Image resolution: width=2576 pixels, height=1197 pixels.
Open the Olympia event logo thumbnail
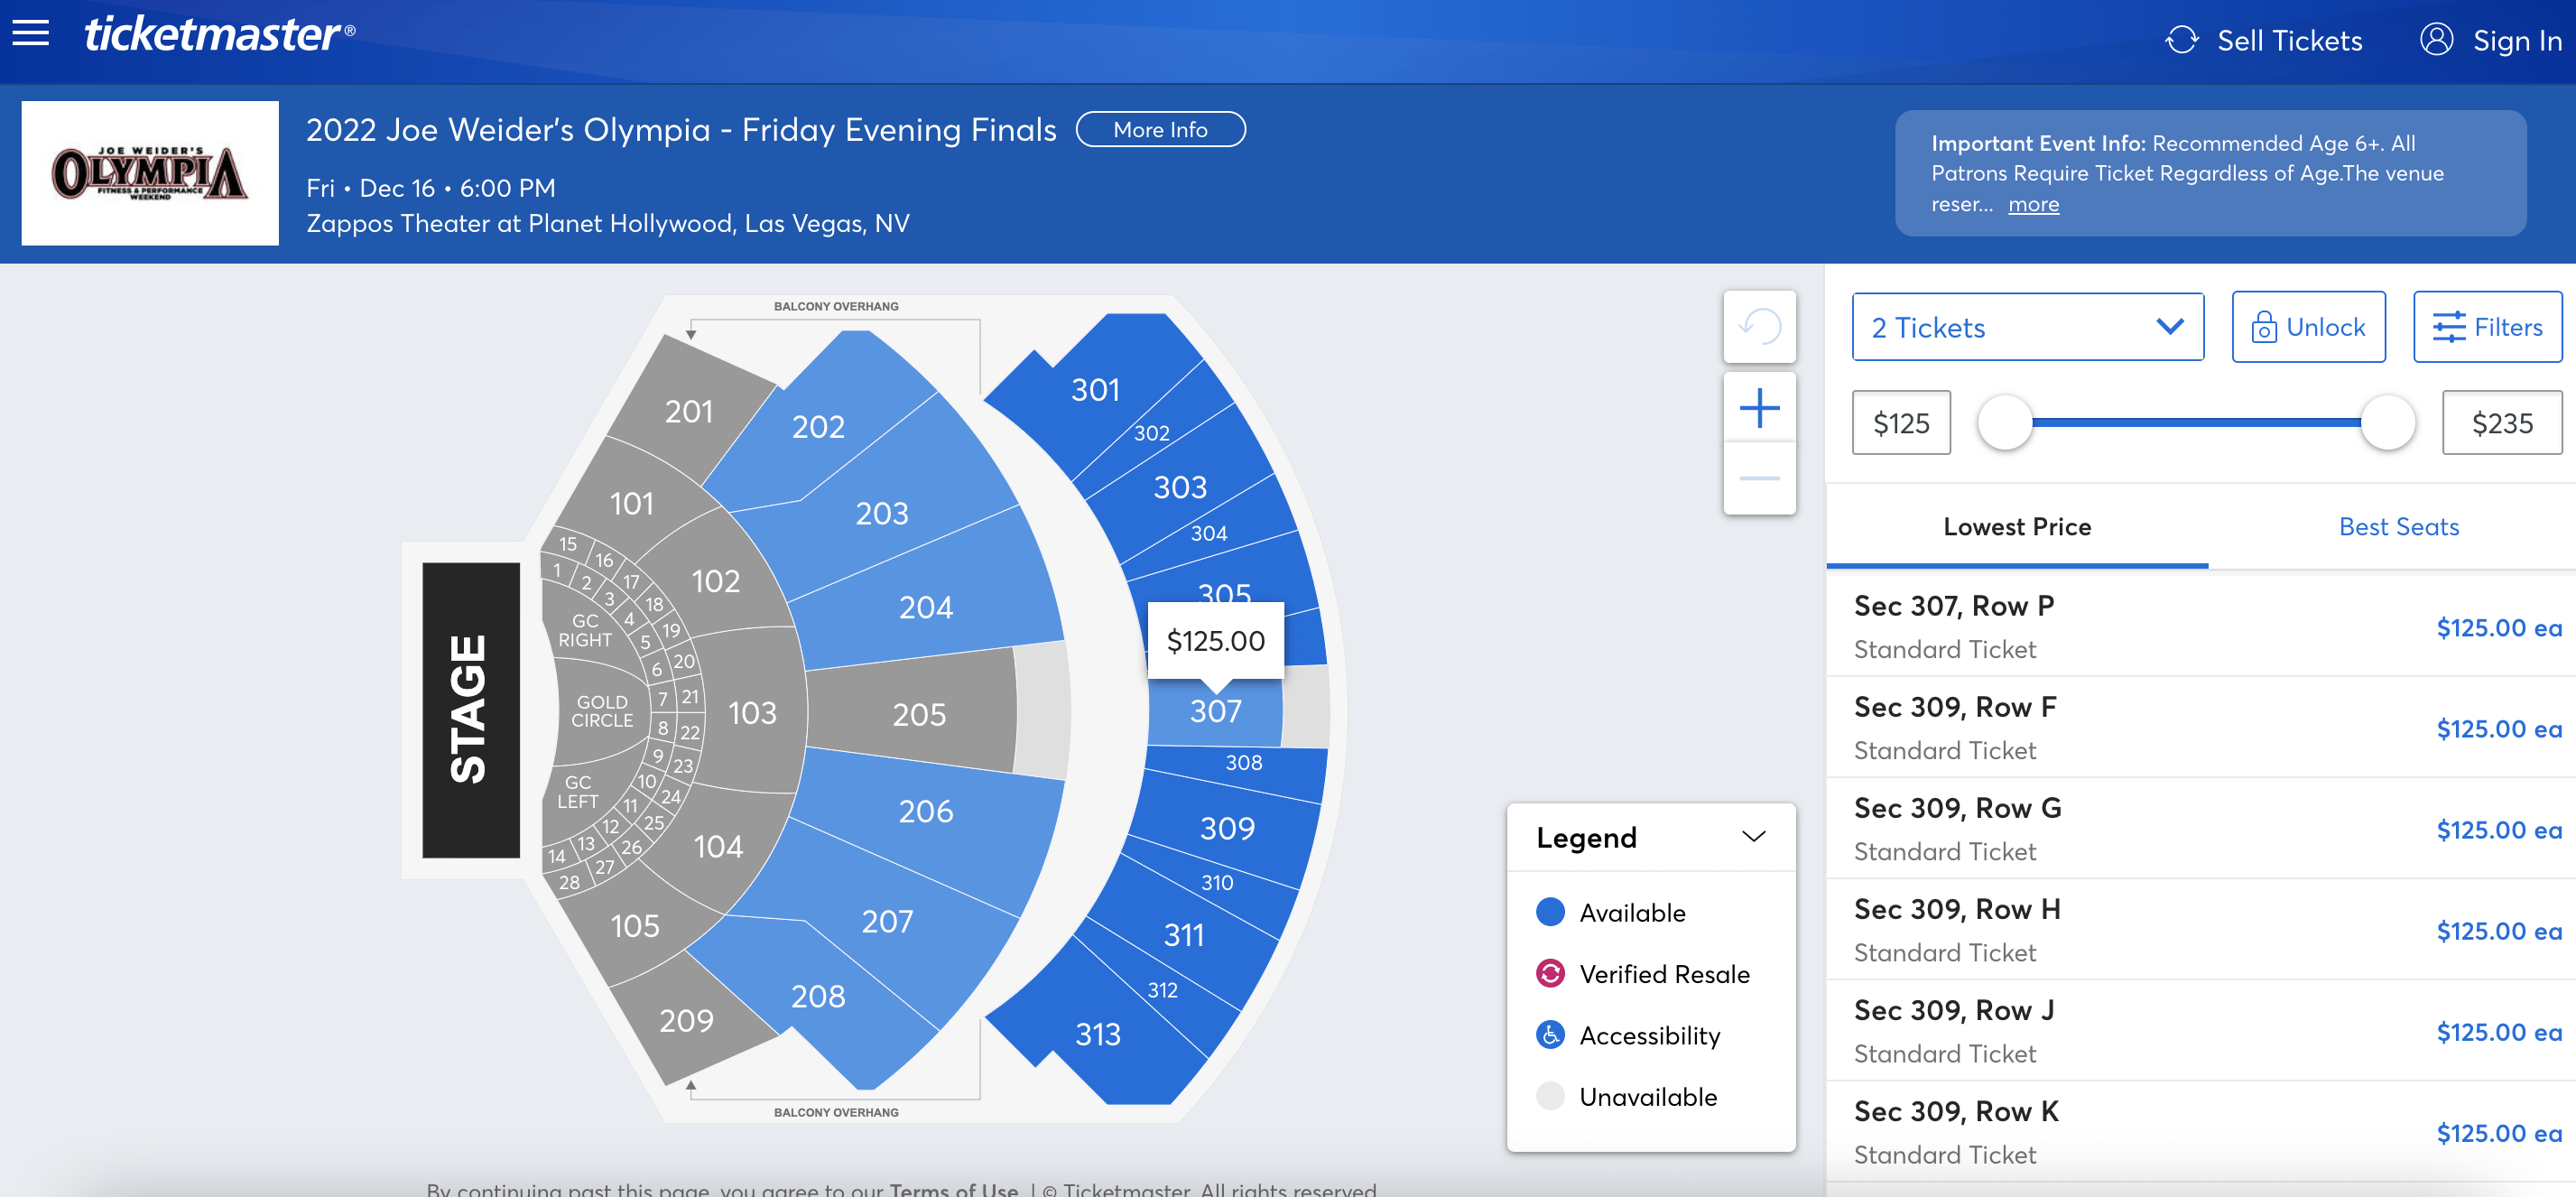150,173
